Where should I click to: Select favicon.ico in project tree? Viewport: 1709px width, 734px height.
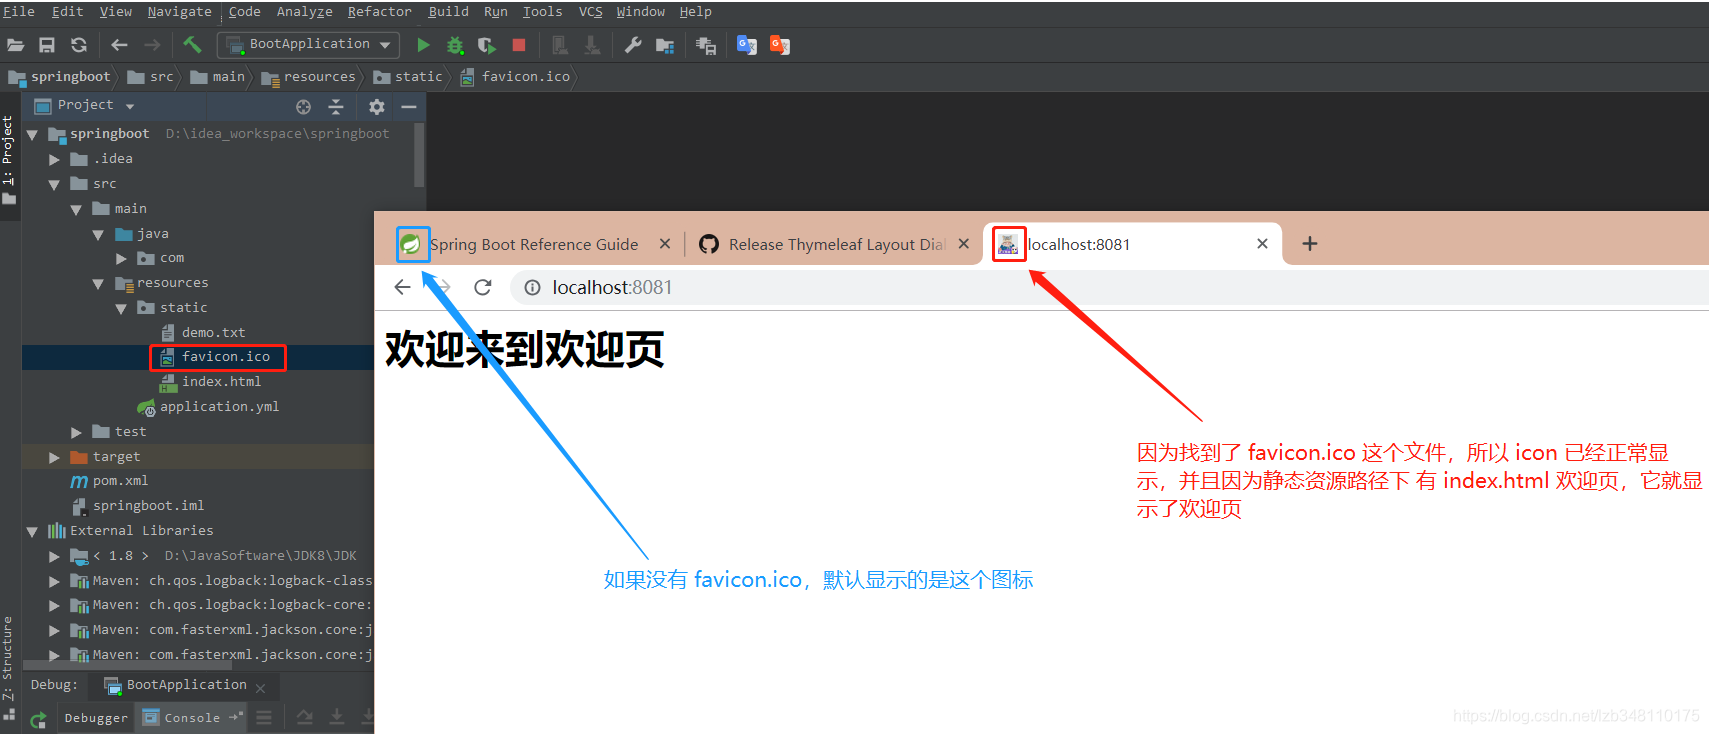tap(225, 357)
